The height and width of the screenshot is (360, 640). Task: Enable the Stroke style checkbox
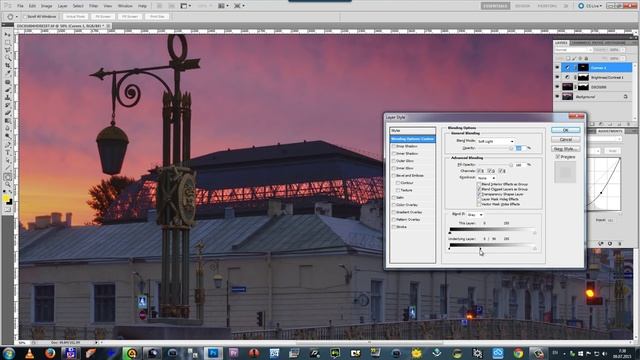coord(394,227)
